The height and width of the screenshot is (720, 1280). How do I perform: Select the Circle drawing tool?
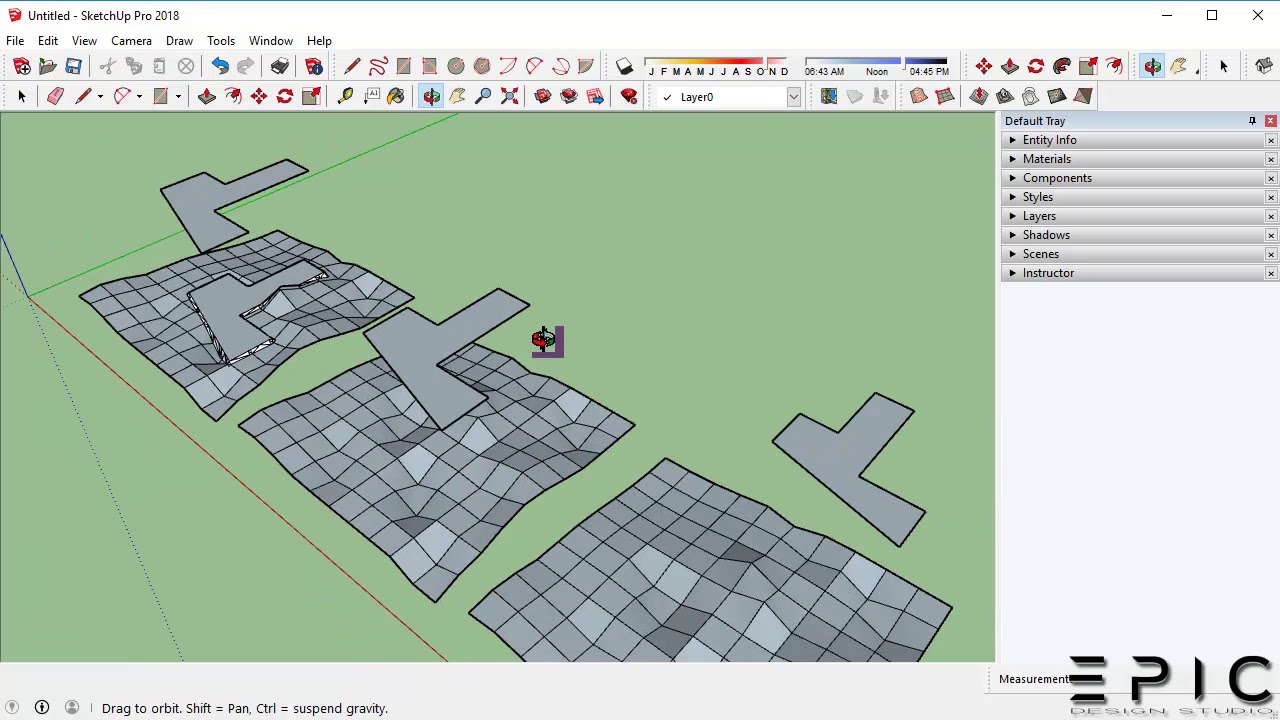456,66
